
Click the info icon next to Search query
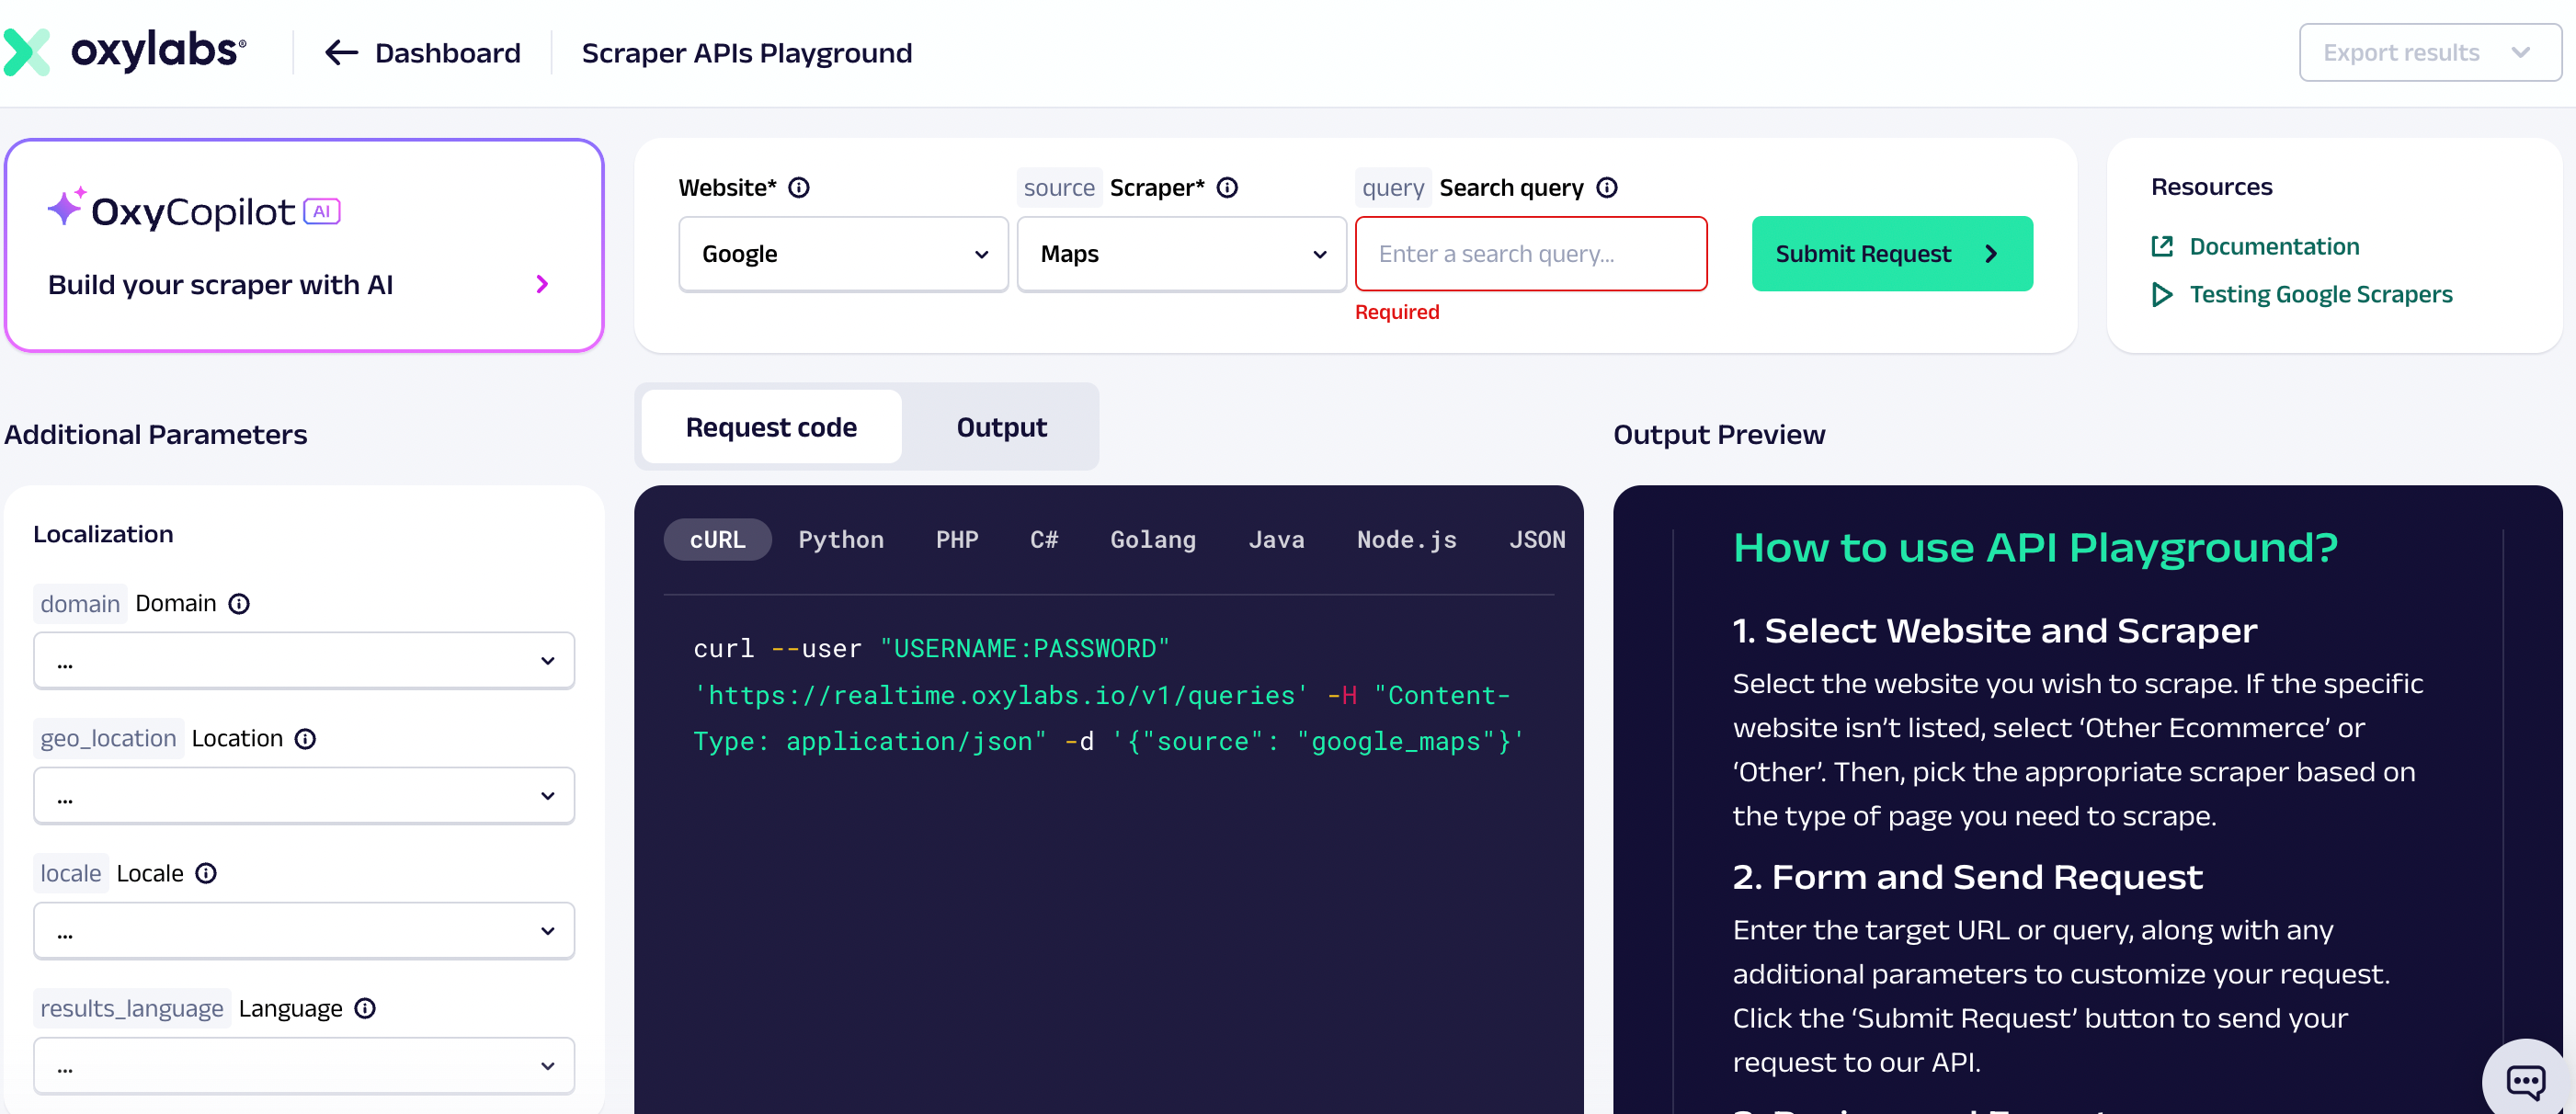(1606, 188)
